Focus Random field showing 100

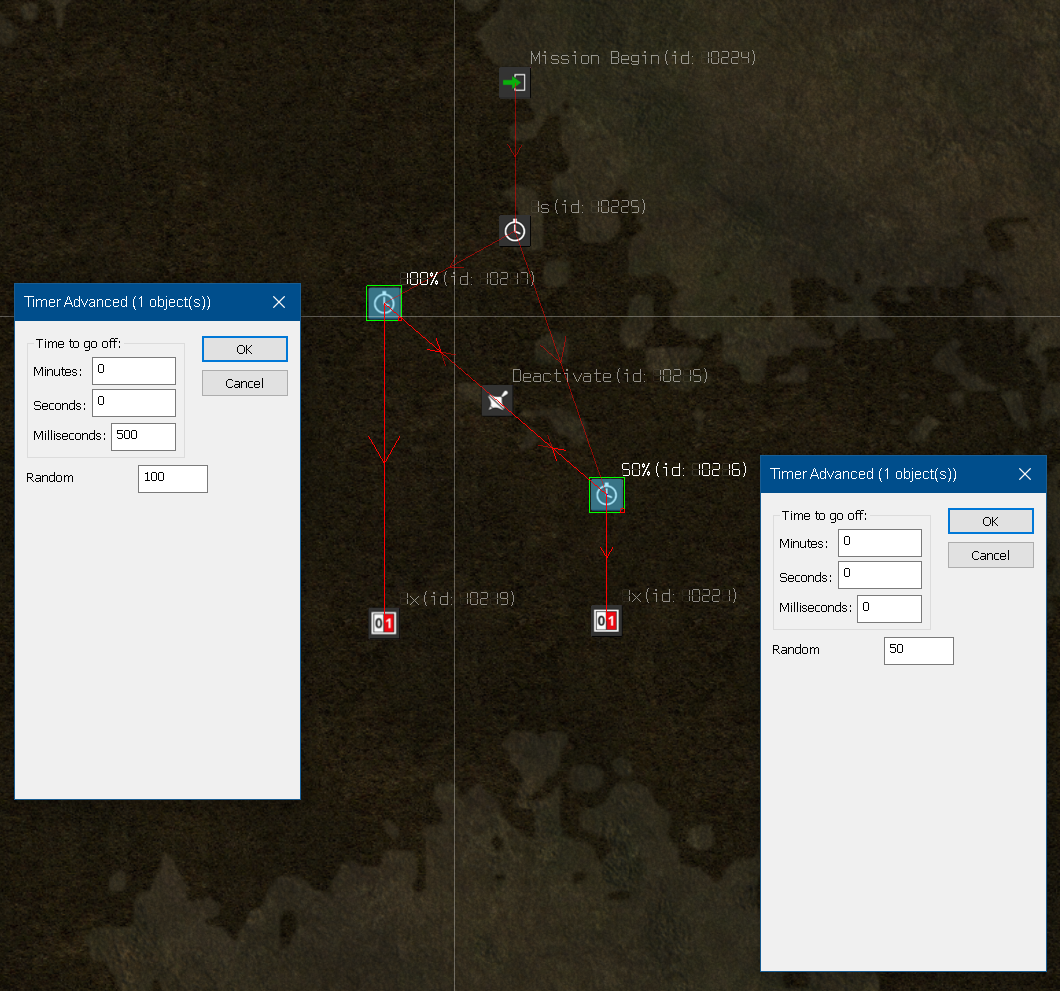pos(173,479)
